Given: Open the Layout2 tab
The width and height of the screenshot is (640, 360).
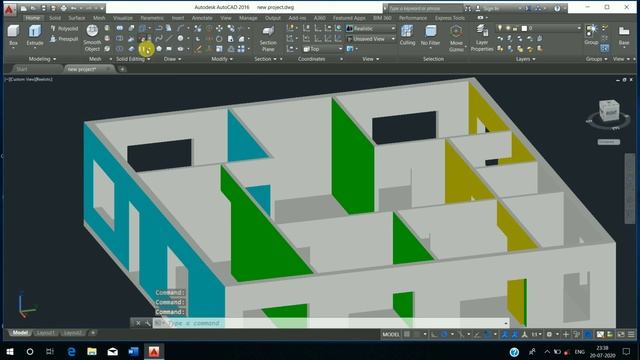Looking at the screenshot, I should click(72, 333).
